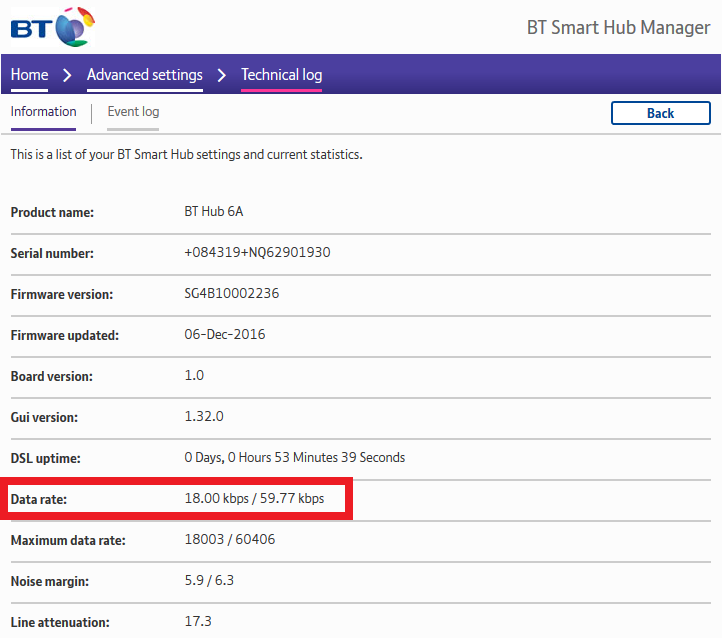The width and height of the screenshot is (722, 638).
Task: Select firmware version SG4B10002236
Action: 232,293
